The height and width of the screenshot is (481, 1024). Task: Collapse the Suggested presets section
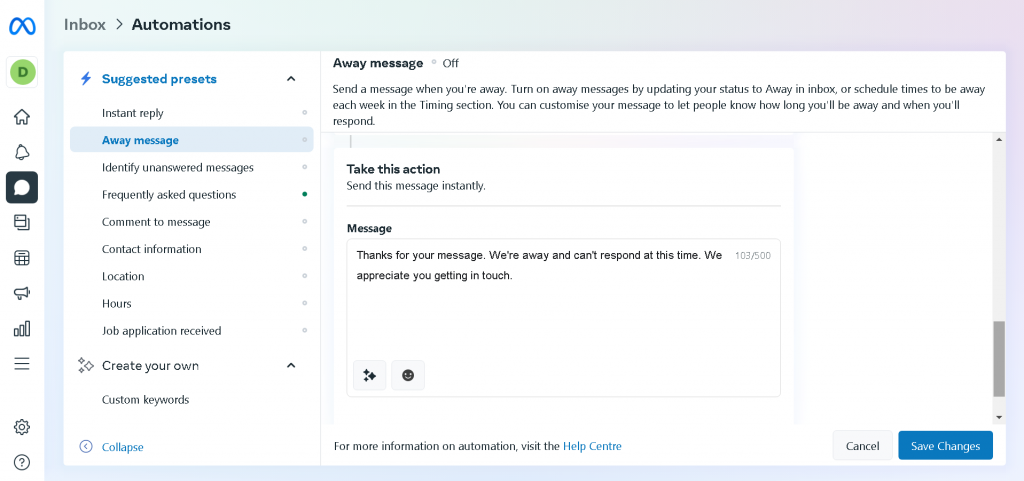coord(291,79)
